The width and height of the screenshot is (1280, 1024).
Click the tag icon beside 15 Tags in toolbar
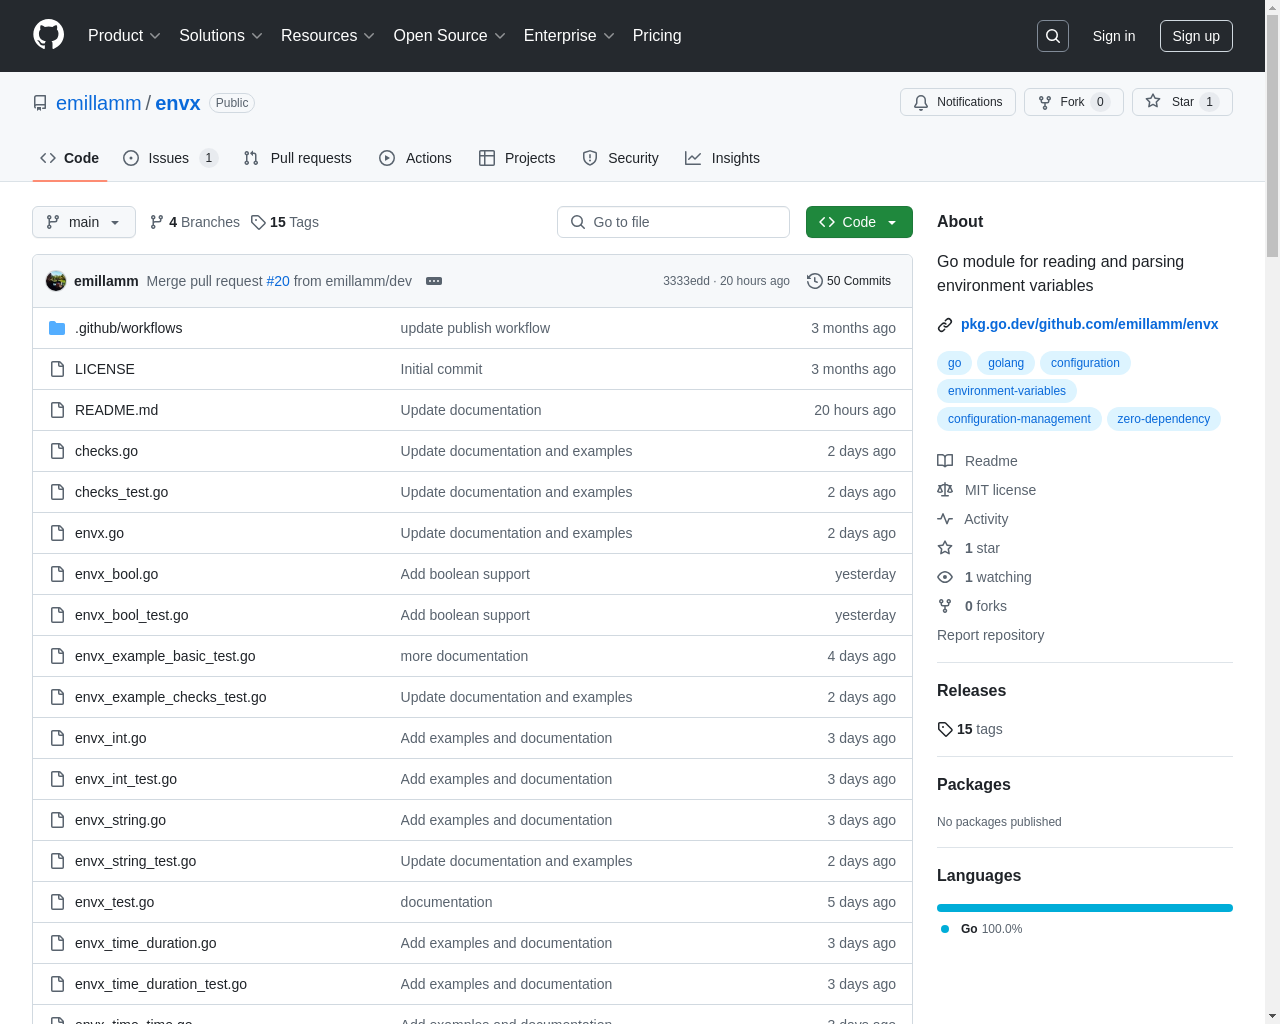pos(258,222)
